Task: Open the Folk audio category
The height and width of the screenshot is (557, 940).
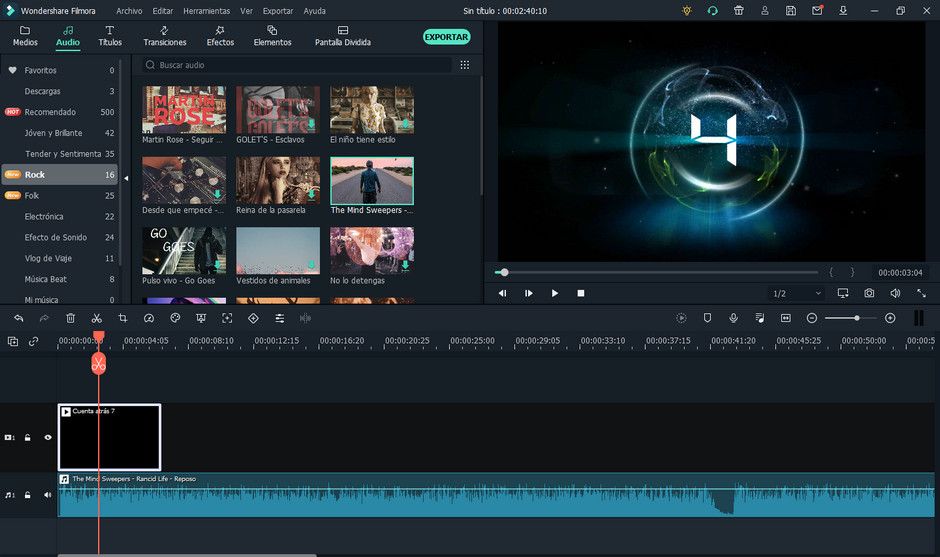Action: pos(59,195)
